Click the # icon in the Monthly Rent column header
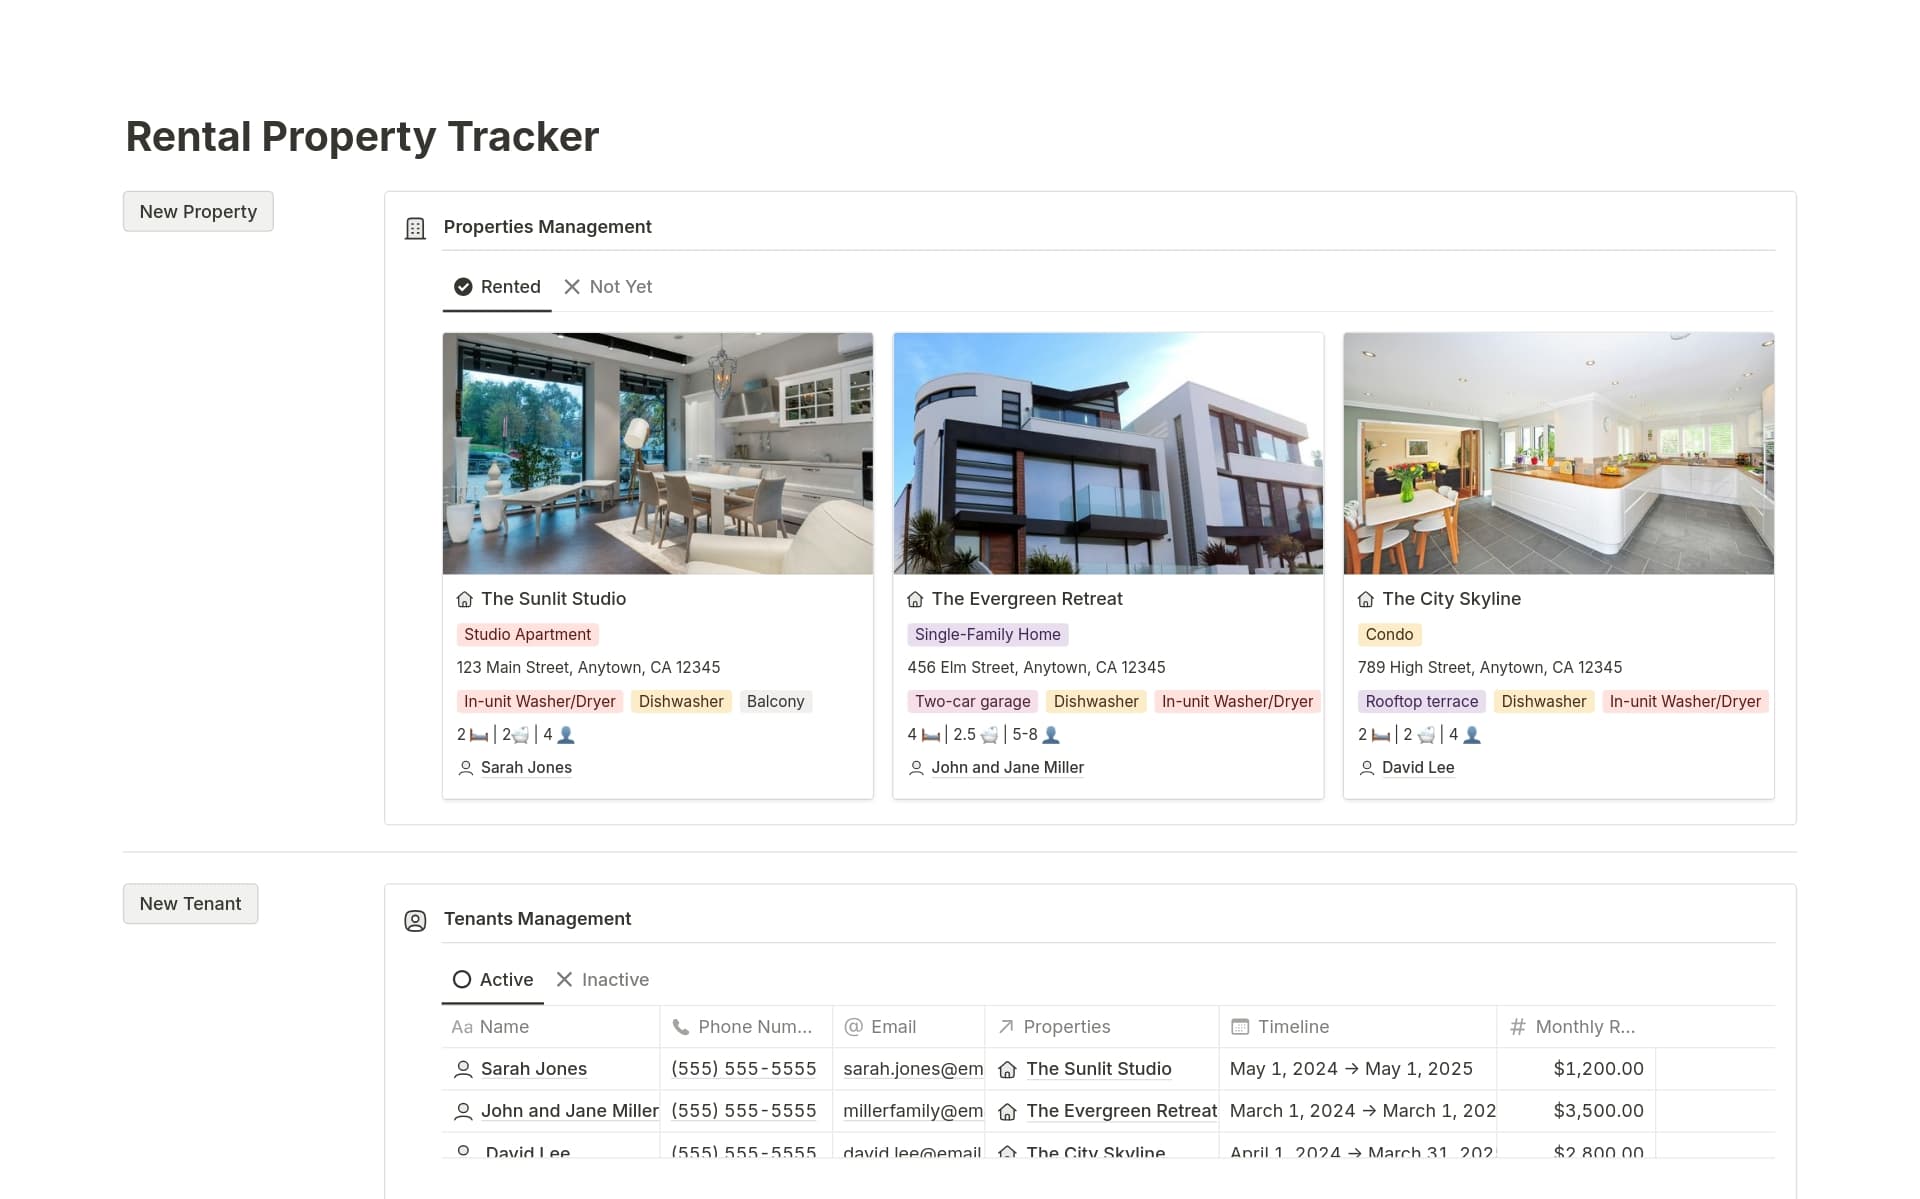 [1517, 1027]
